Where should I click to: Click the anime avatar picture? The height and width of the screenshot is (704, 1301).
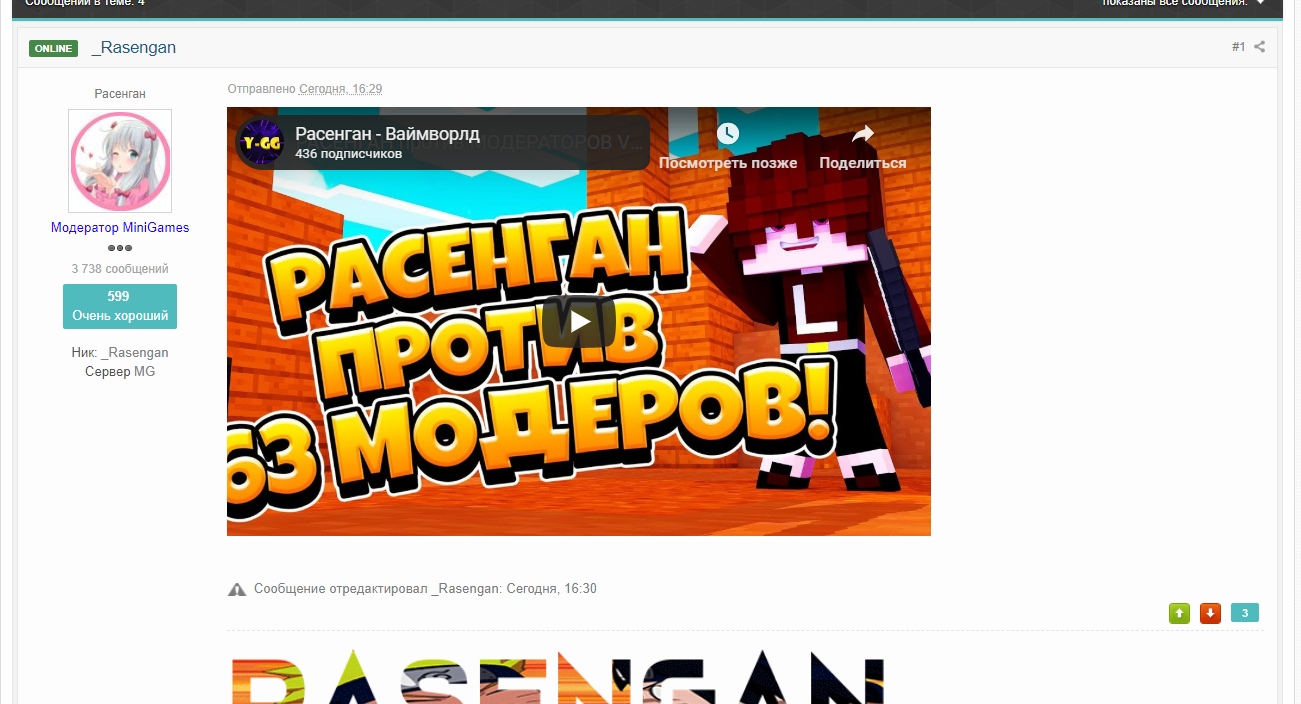point(120,161)
